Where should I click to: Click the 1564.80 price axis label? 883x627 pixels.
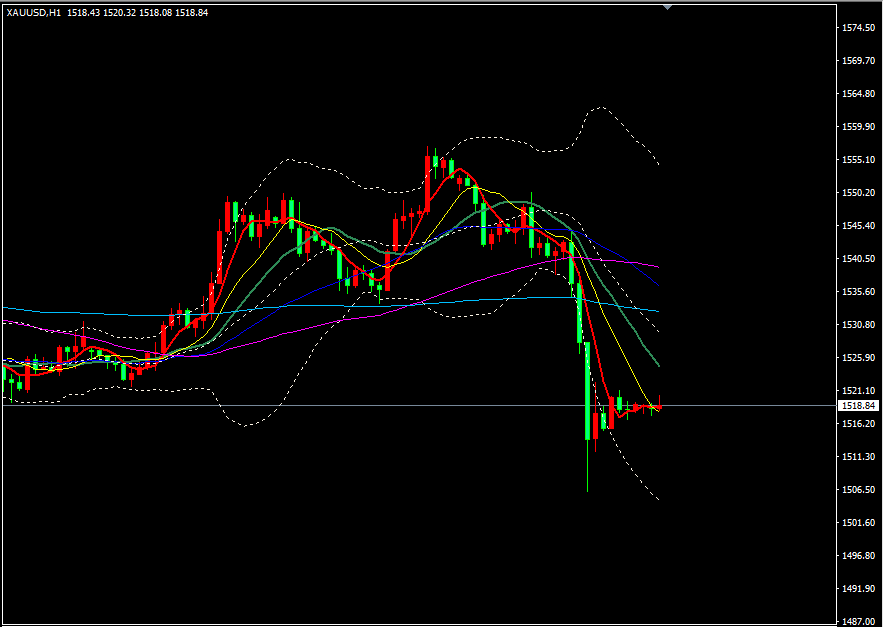point(858,94)
